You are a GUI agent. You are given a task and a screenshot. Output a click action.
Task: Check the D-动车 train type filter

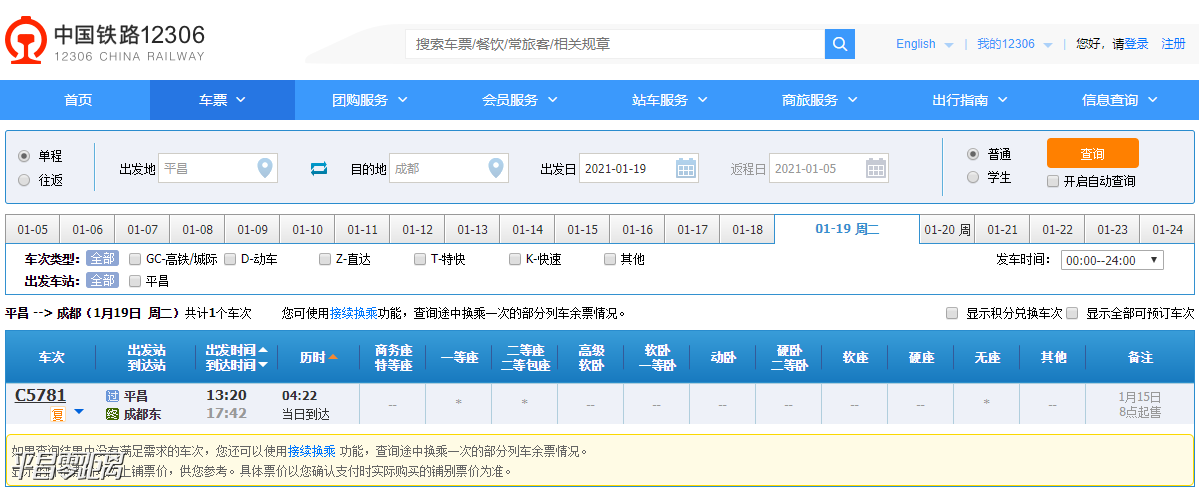click(x=230, y=259)
